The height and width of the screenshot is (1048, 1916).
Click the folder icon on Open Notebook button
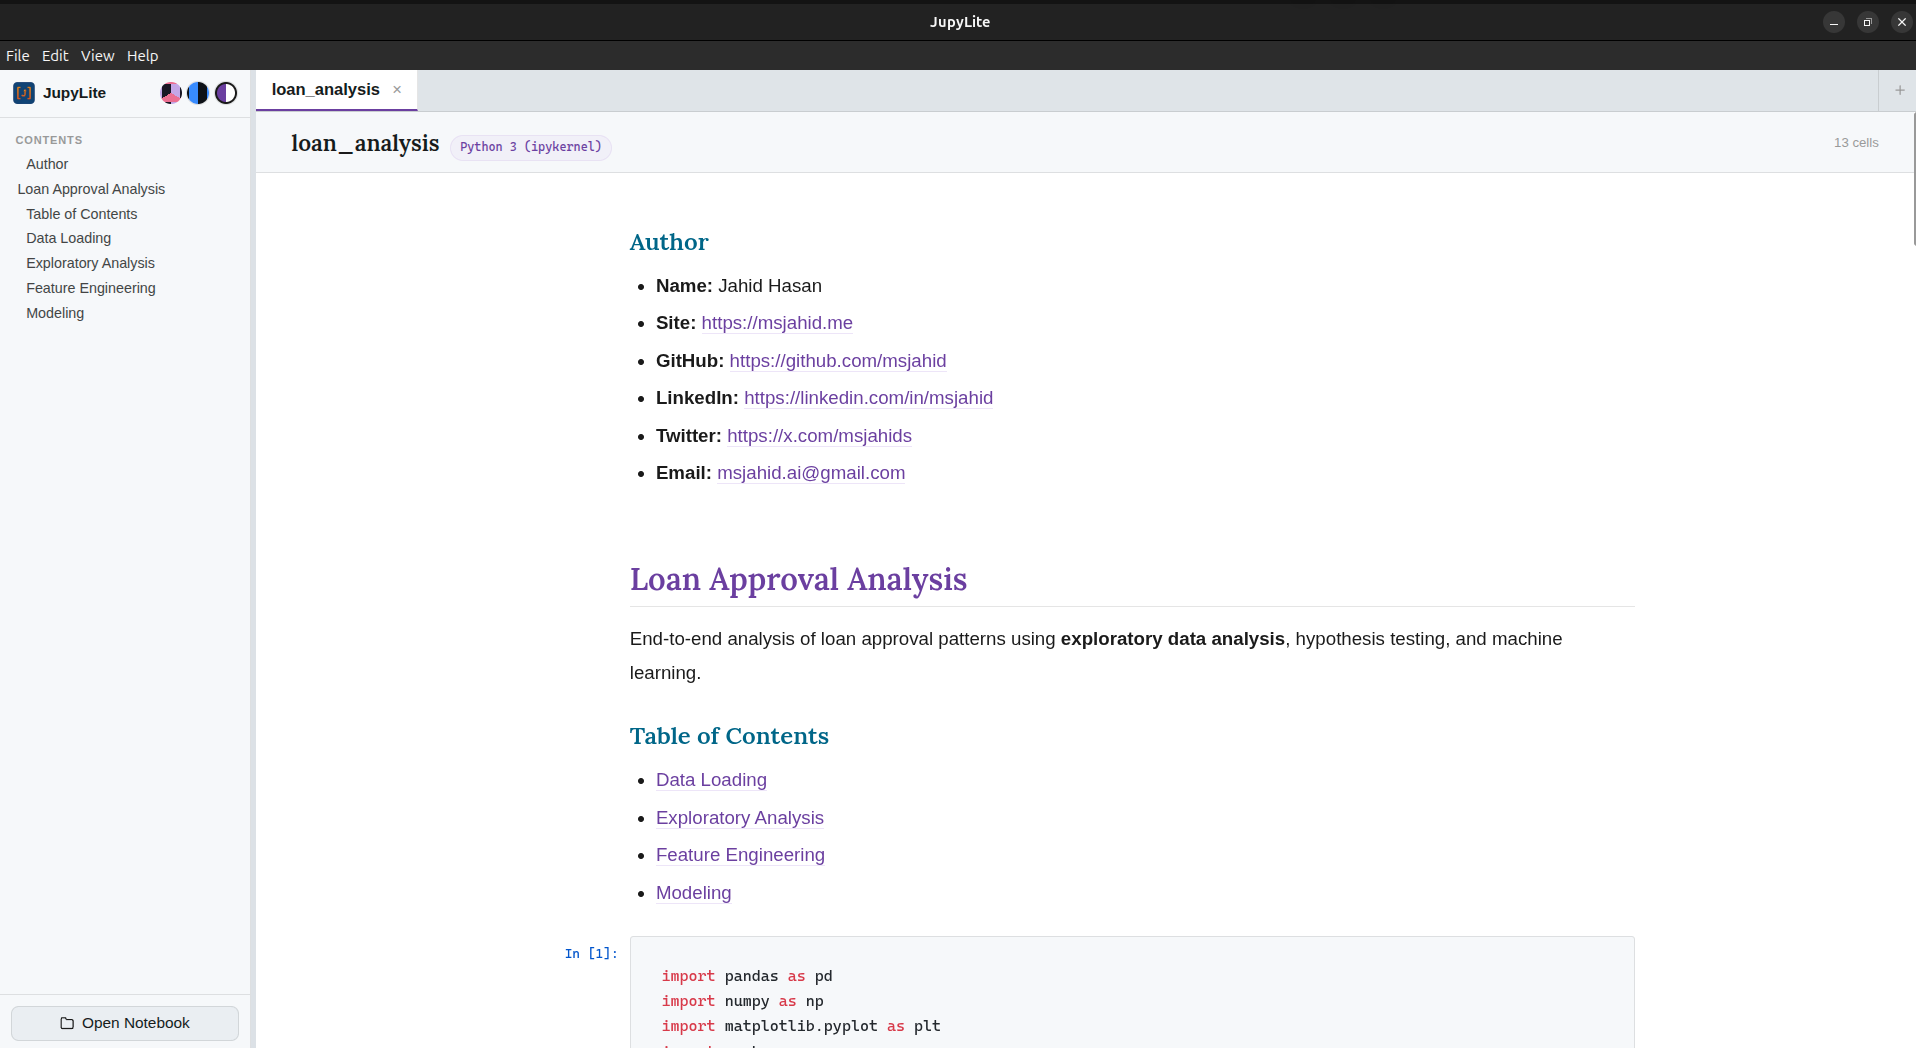click(67, 1023)
